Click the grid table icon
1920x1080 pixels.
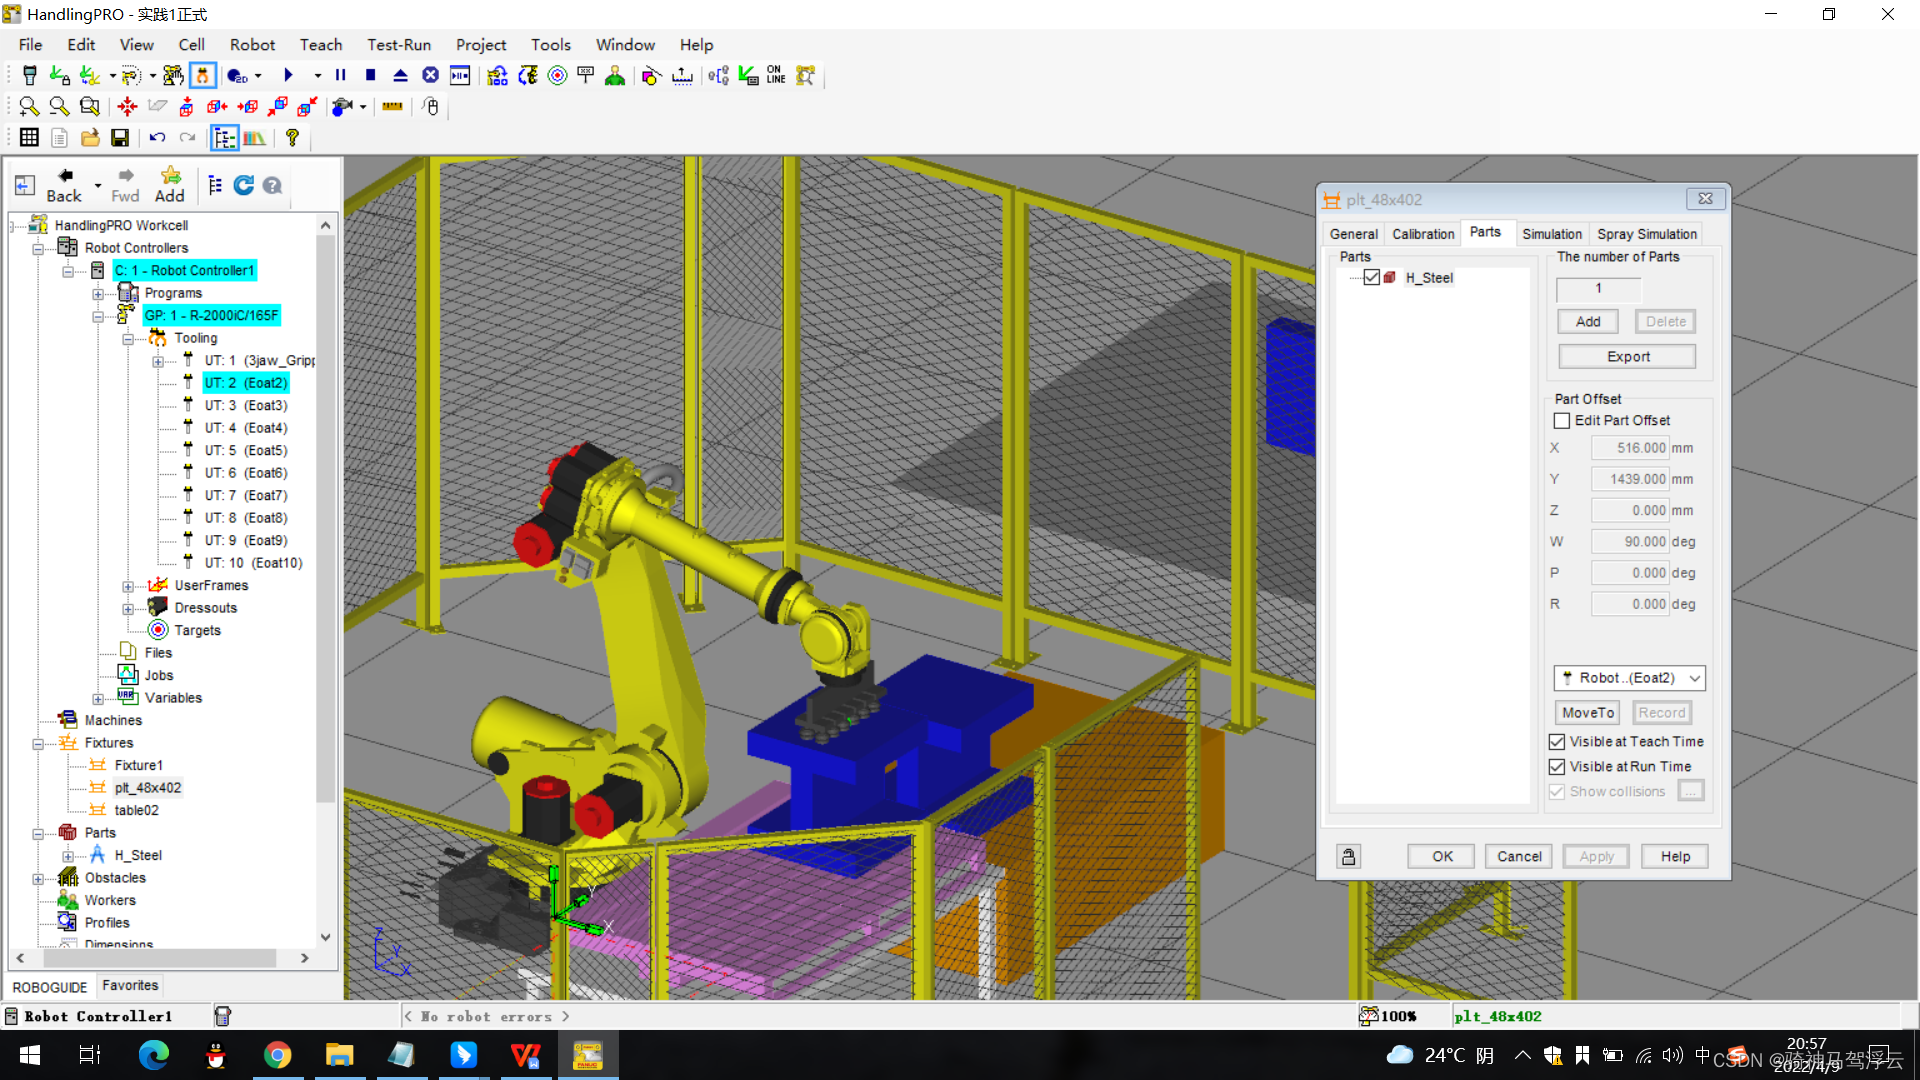[29, 138]
